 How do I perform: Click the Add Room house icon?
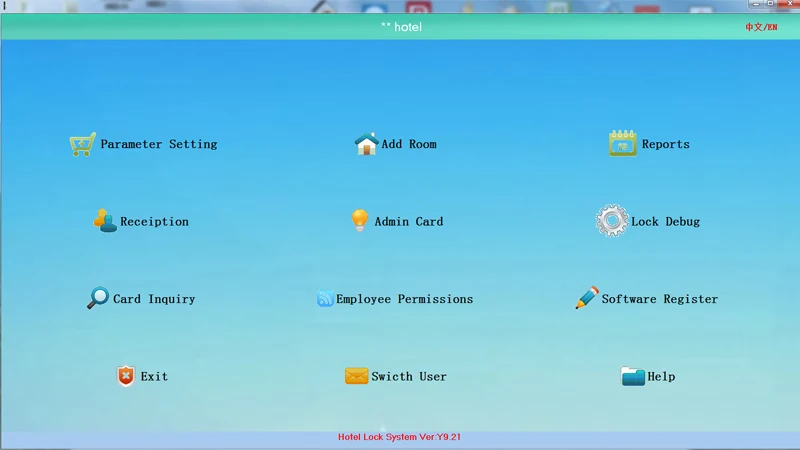click(x=366, y=144)
